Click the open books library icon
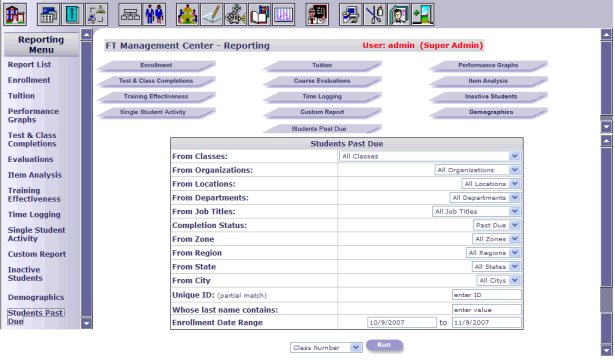 pos(259,14)
